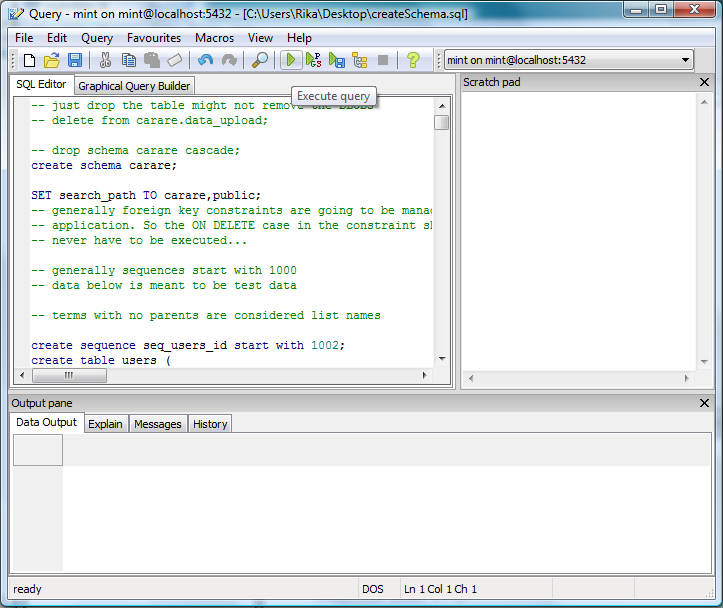Close the Output pane
Screen dimensions: 723x608
click(x=704, y=403)
